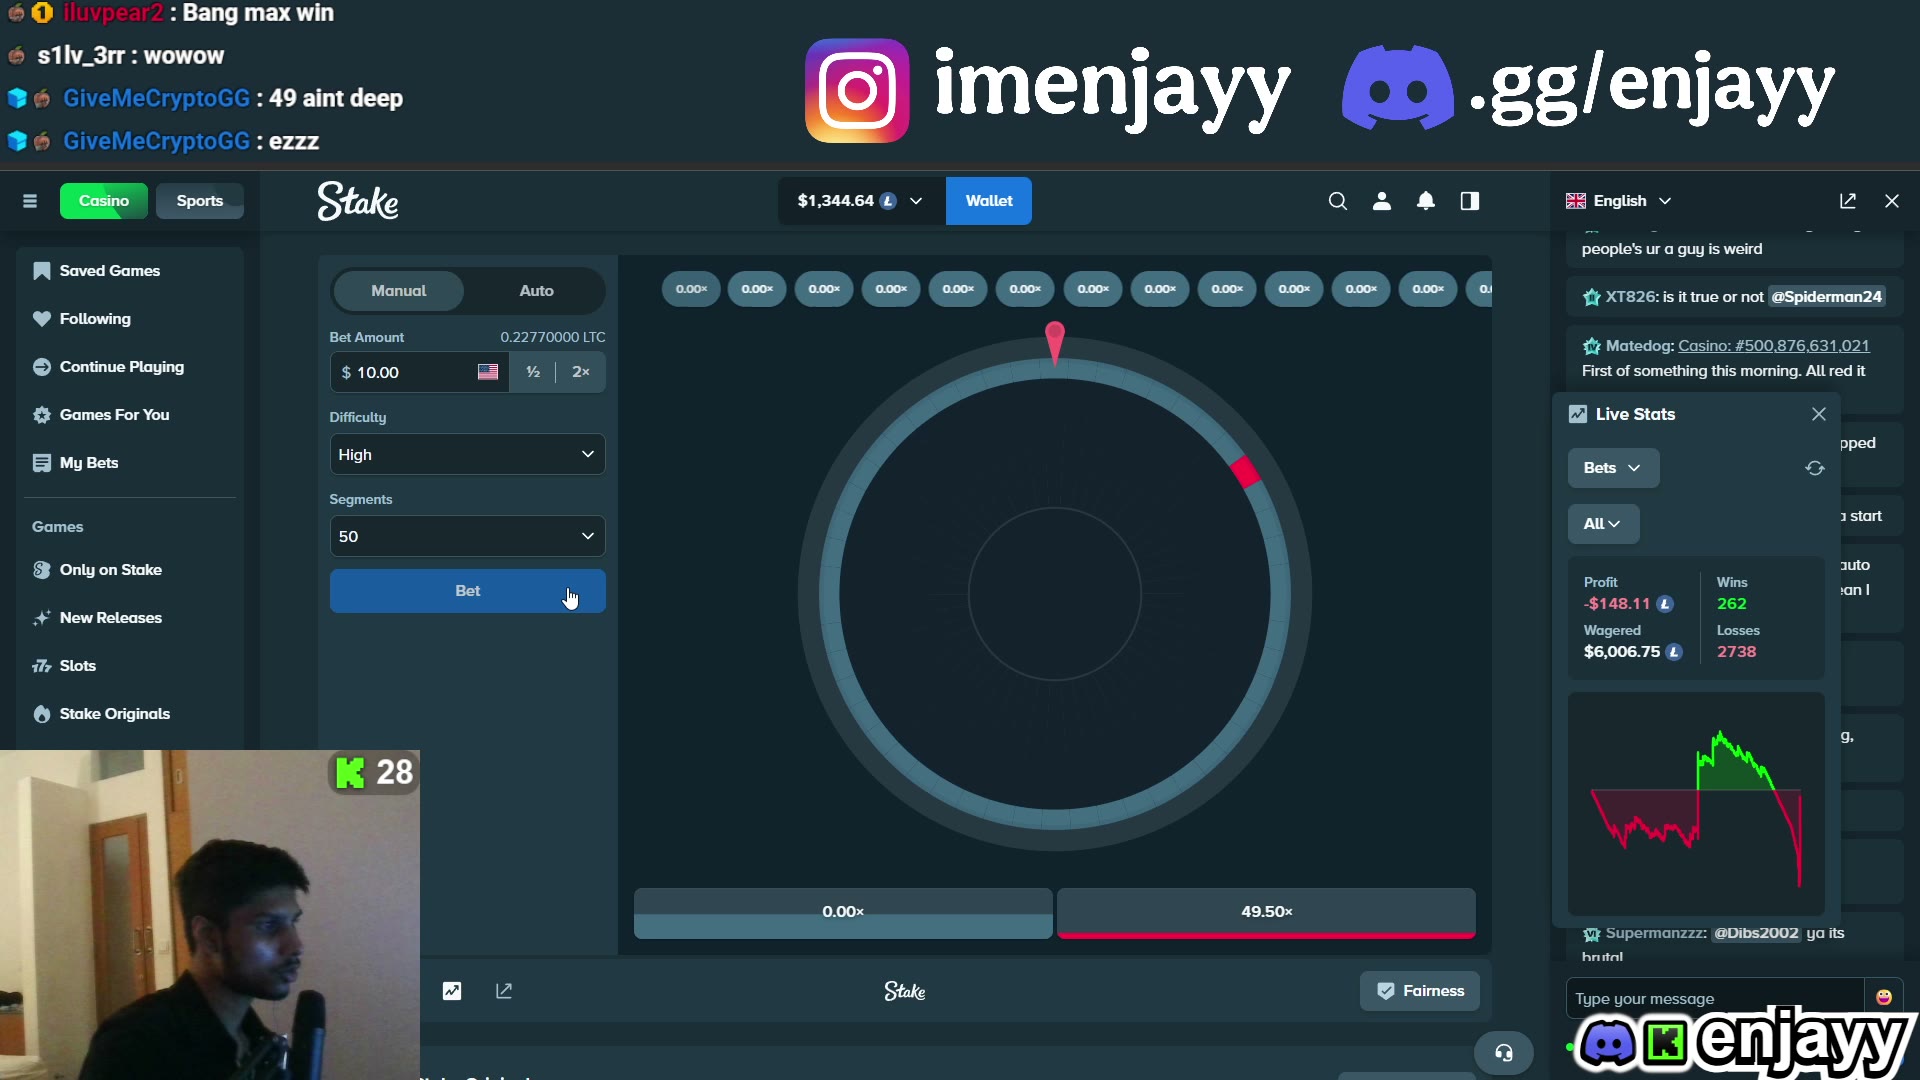Click the Stake logo in header
Viewport: 1920px width, 1080px height.
coord(358,201)
